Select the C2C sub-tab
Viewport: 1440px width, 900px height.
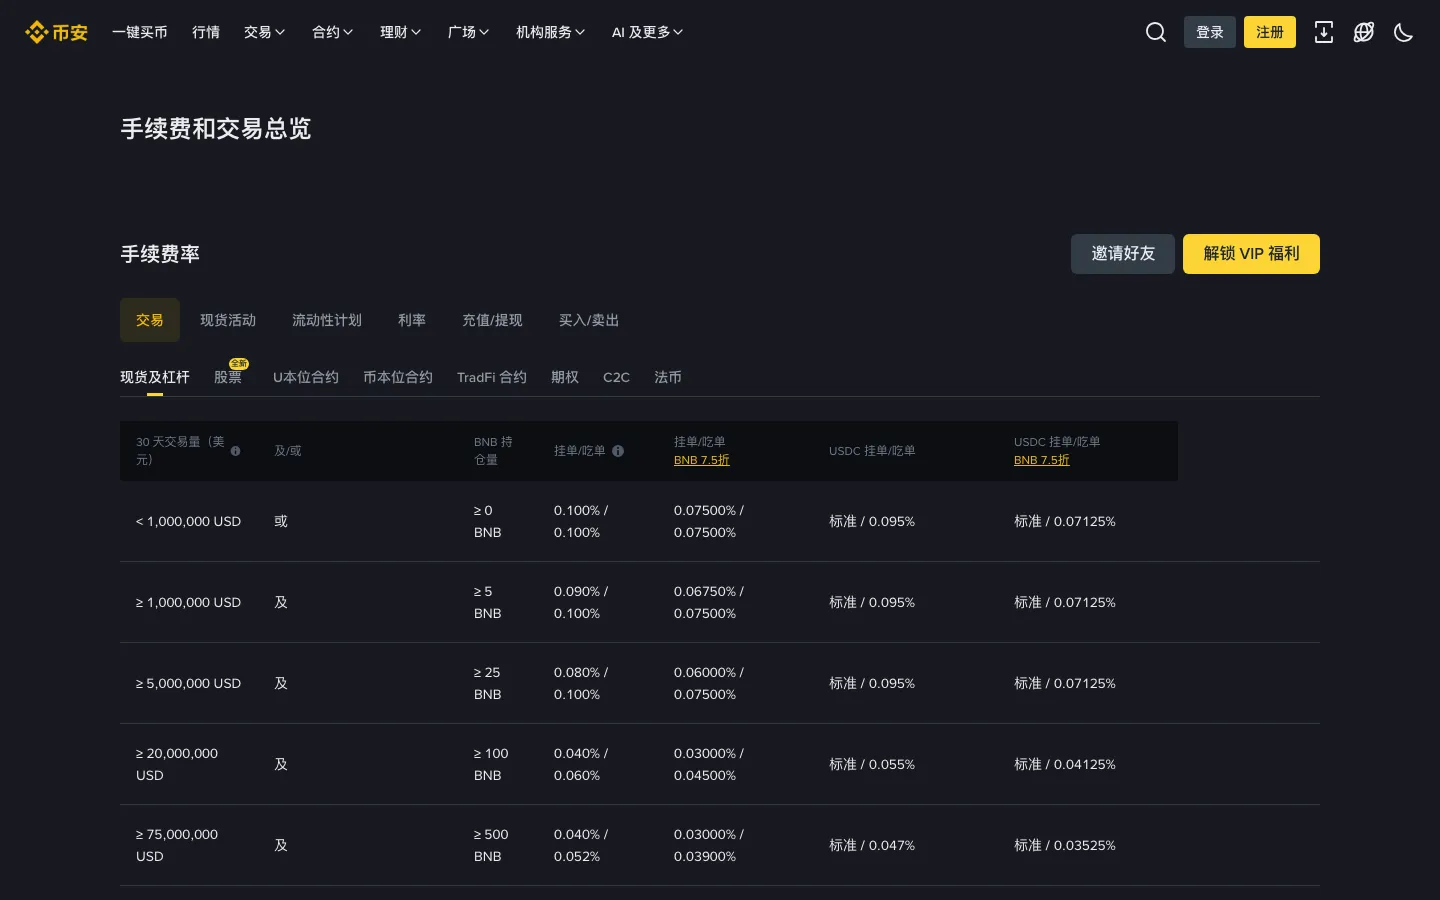tap(616, 377)
